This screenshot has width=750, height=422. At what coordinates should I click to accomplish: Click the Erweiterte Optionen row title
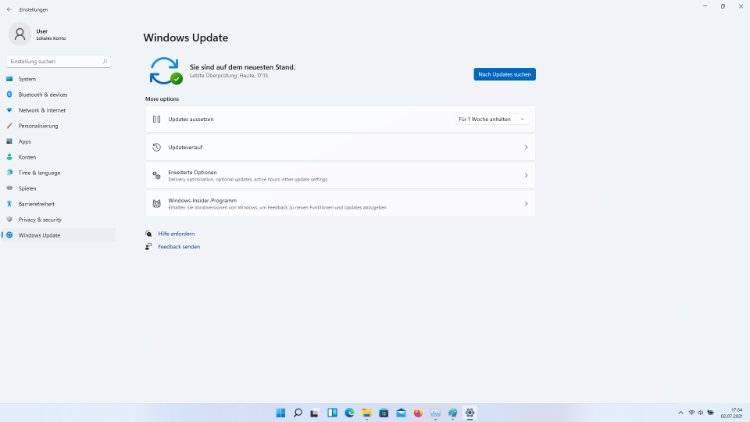pyautogui.click(x=192, y=172)
